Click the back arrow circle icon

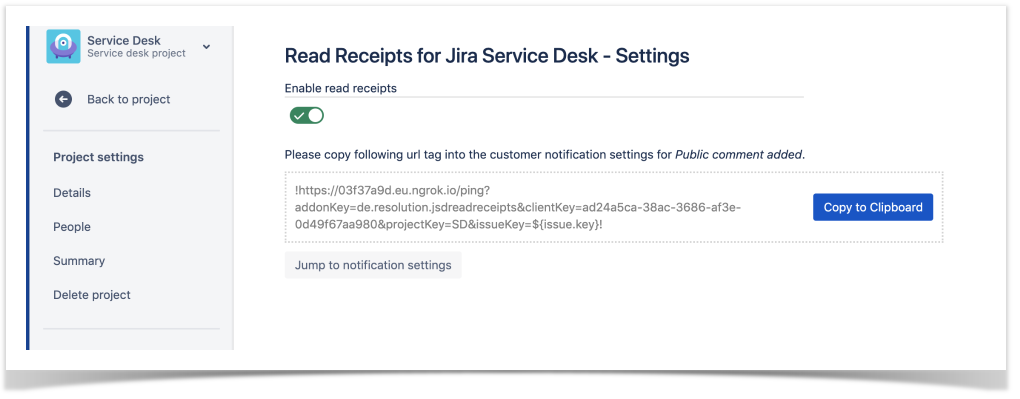(x=63, y=99)
